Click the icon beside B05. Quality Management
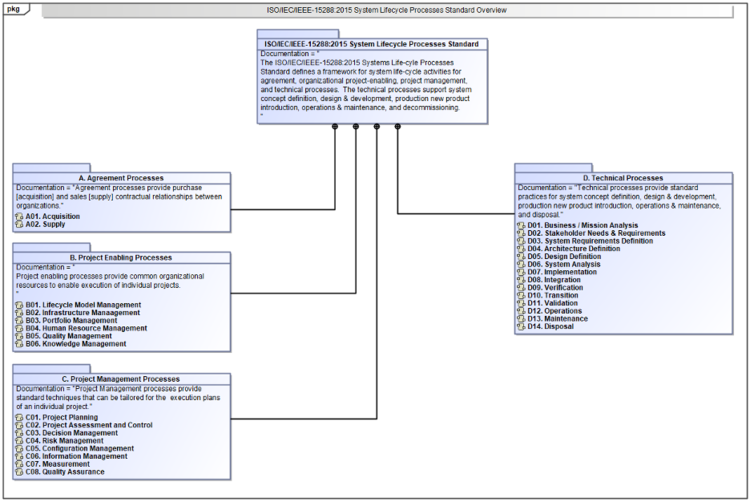 coord(20,336)
